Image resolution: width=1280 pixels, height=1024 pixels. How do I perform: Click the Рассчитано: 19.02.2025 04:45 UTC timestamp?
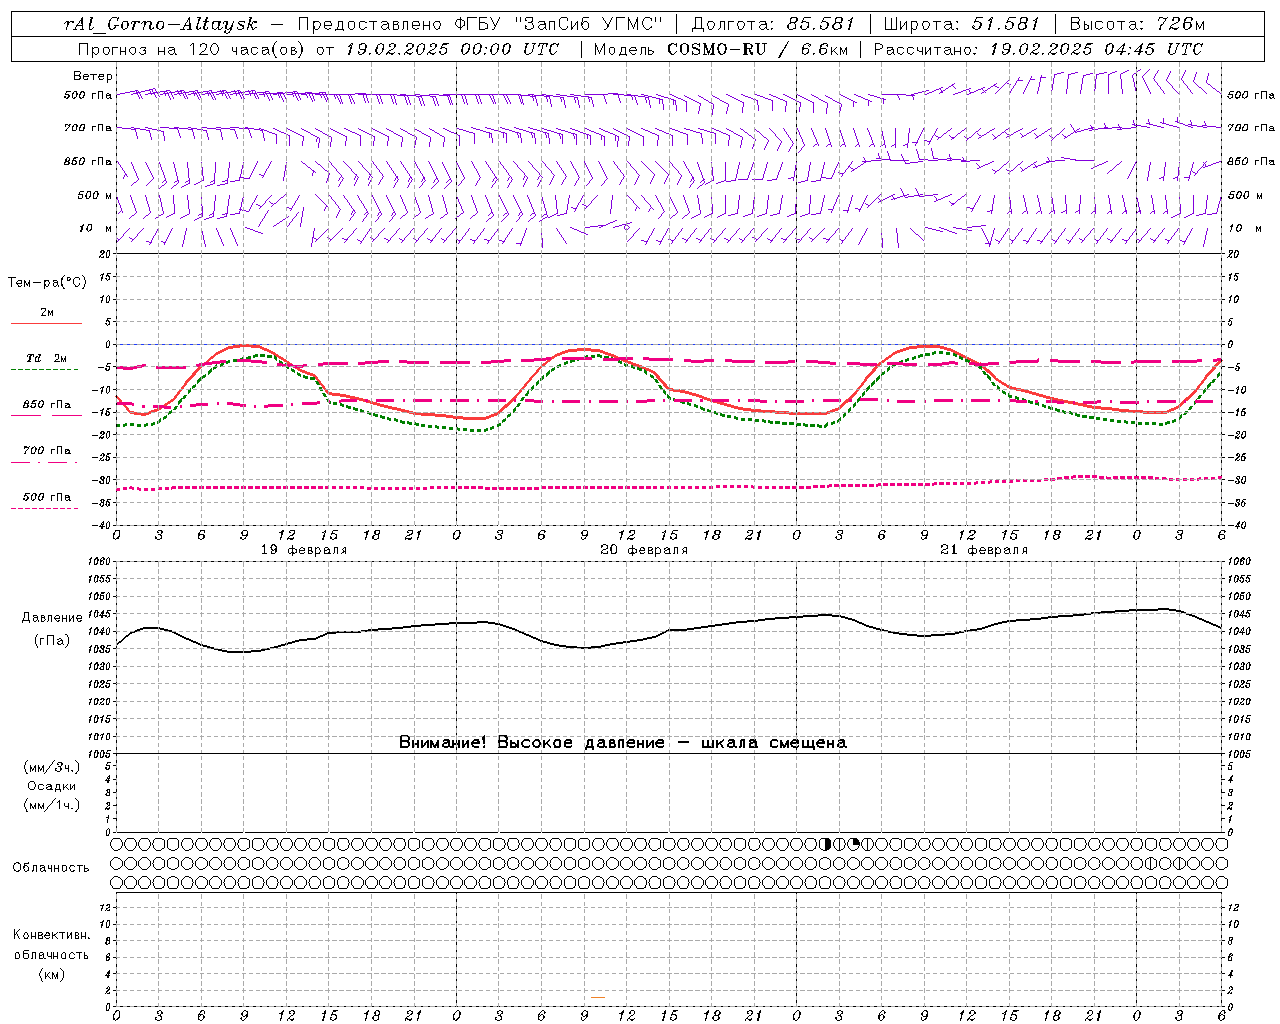pyautogui.click(x=1038, y=49)
